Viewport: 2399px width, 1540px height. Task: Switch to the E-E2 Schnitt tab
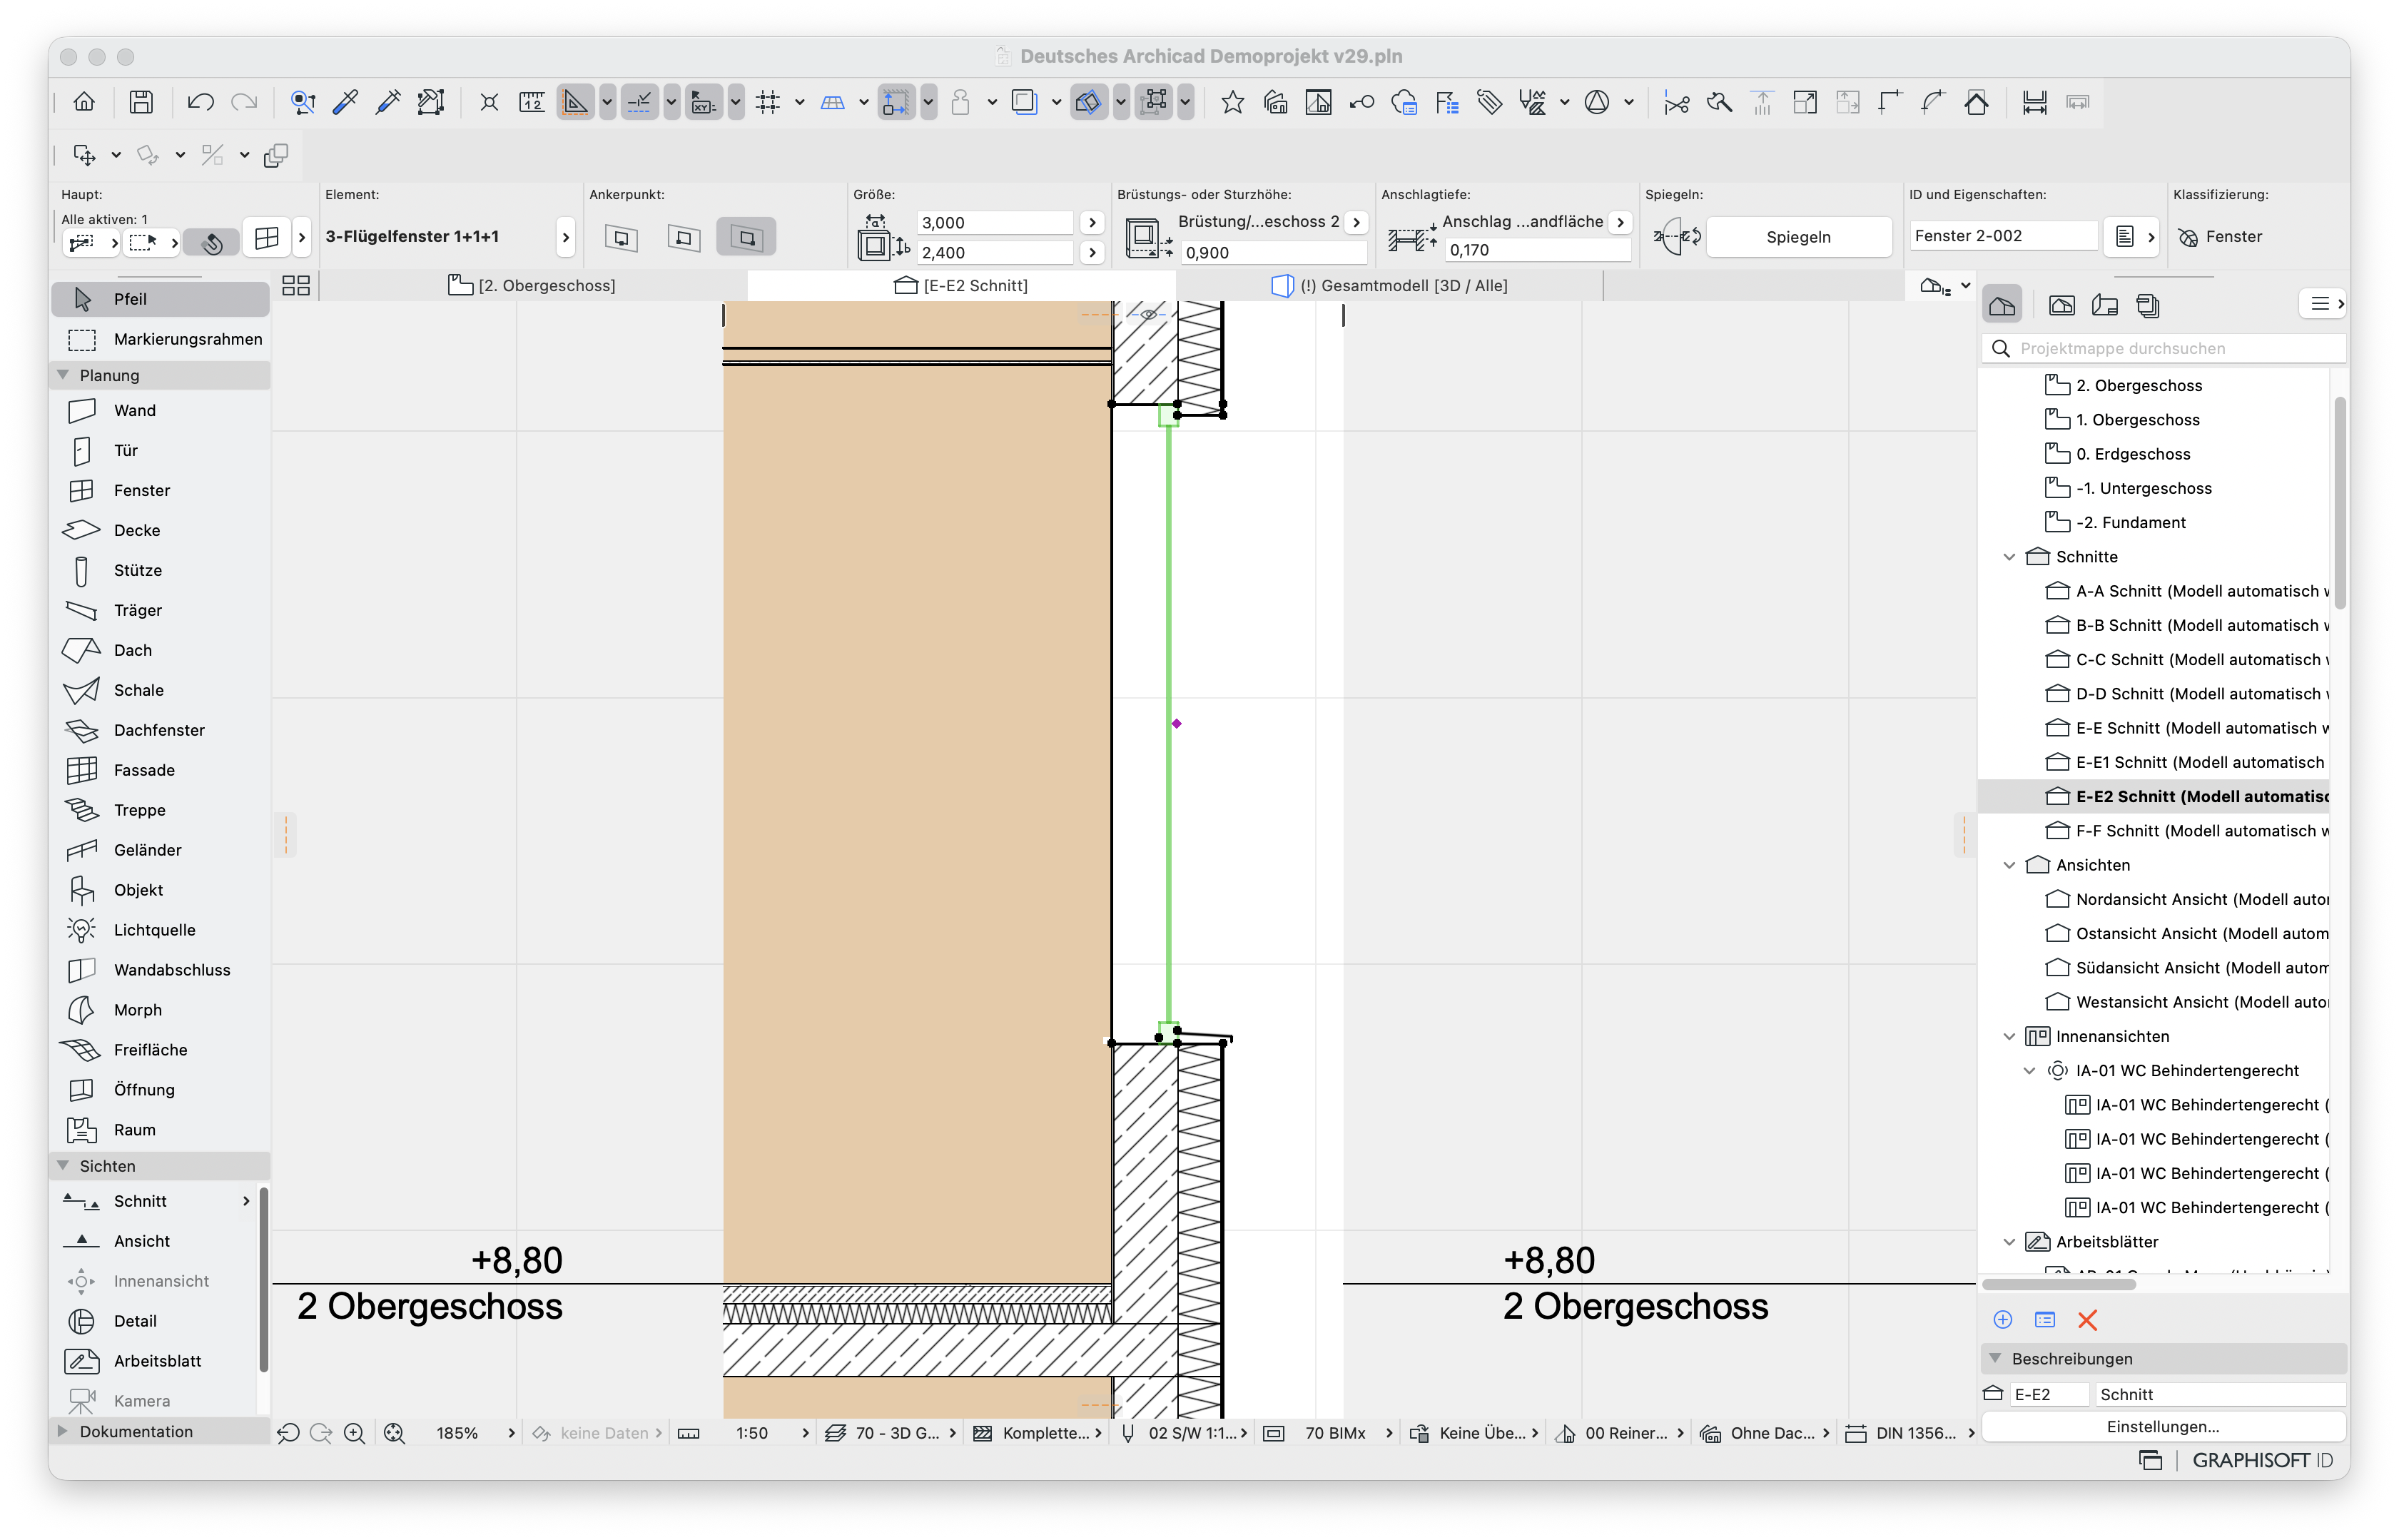coord(961,286)
